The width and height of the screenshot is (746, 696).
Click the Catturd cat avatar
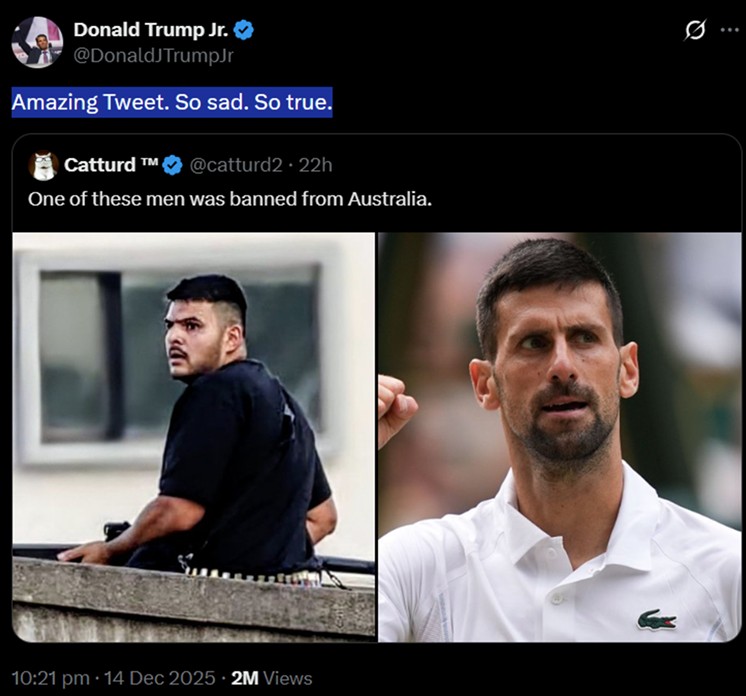[43, 165]
